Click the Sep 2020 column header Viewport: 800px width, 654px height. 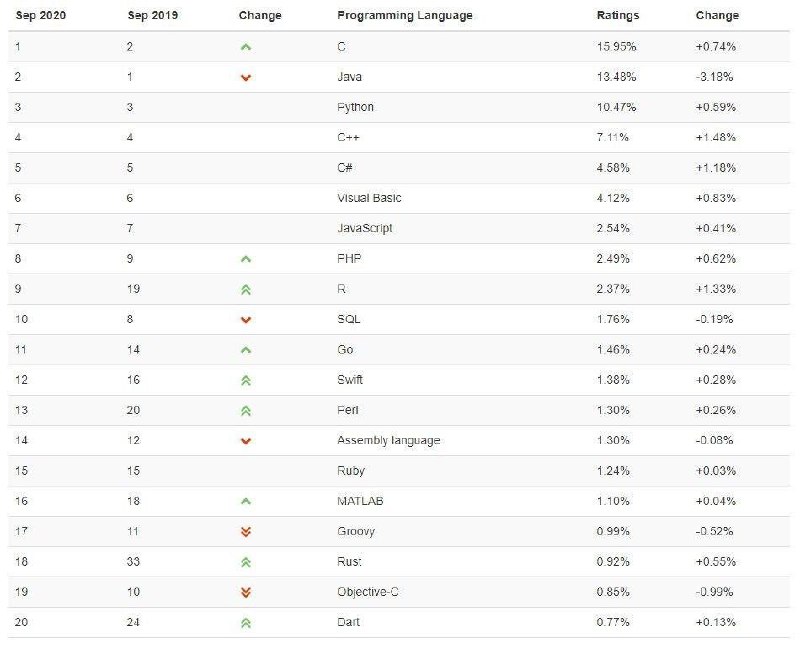[x=41, y=15]
